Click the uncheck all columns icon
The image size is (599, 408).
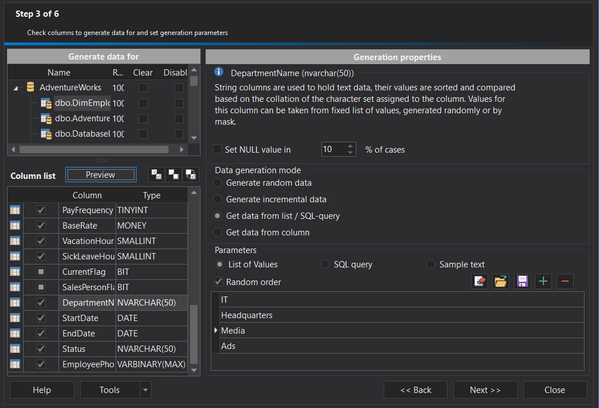(173, 175)
